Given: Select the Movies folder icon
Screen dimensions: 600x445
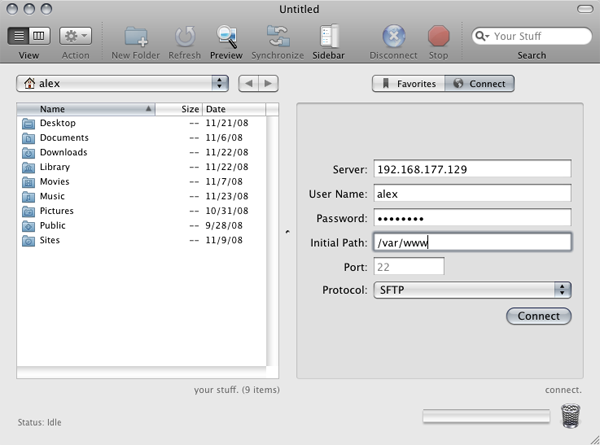Looking at the screenshot, I should pos(28,182).
